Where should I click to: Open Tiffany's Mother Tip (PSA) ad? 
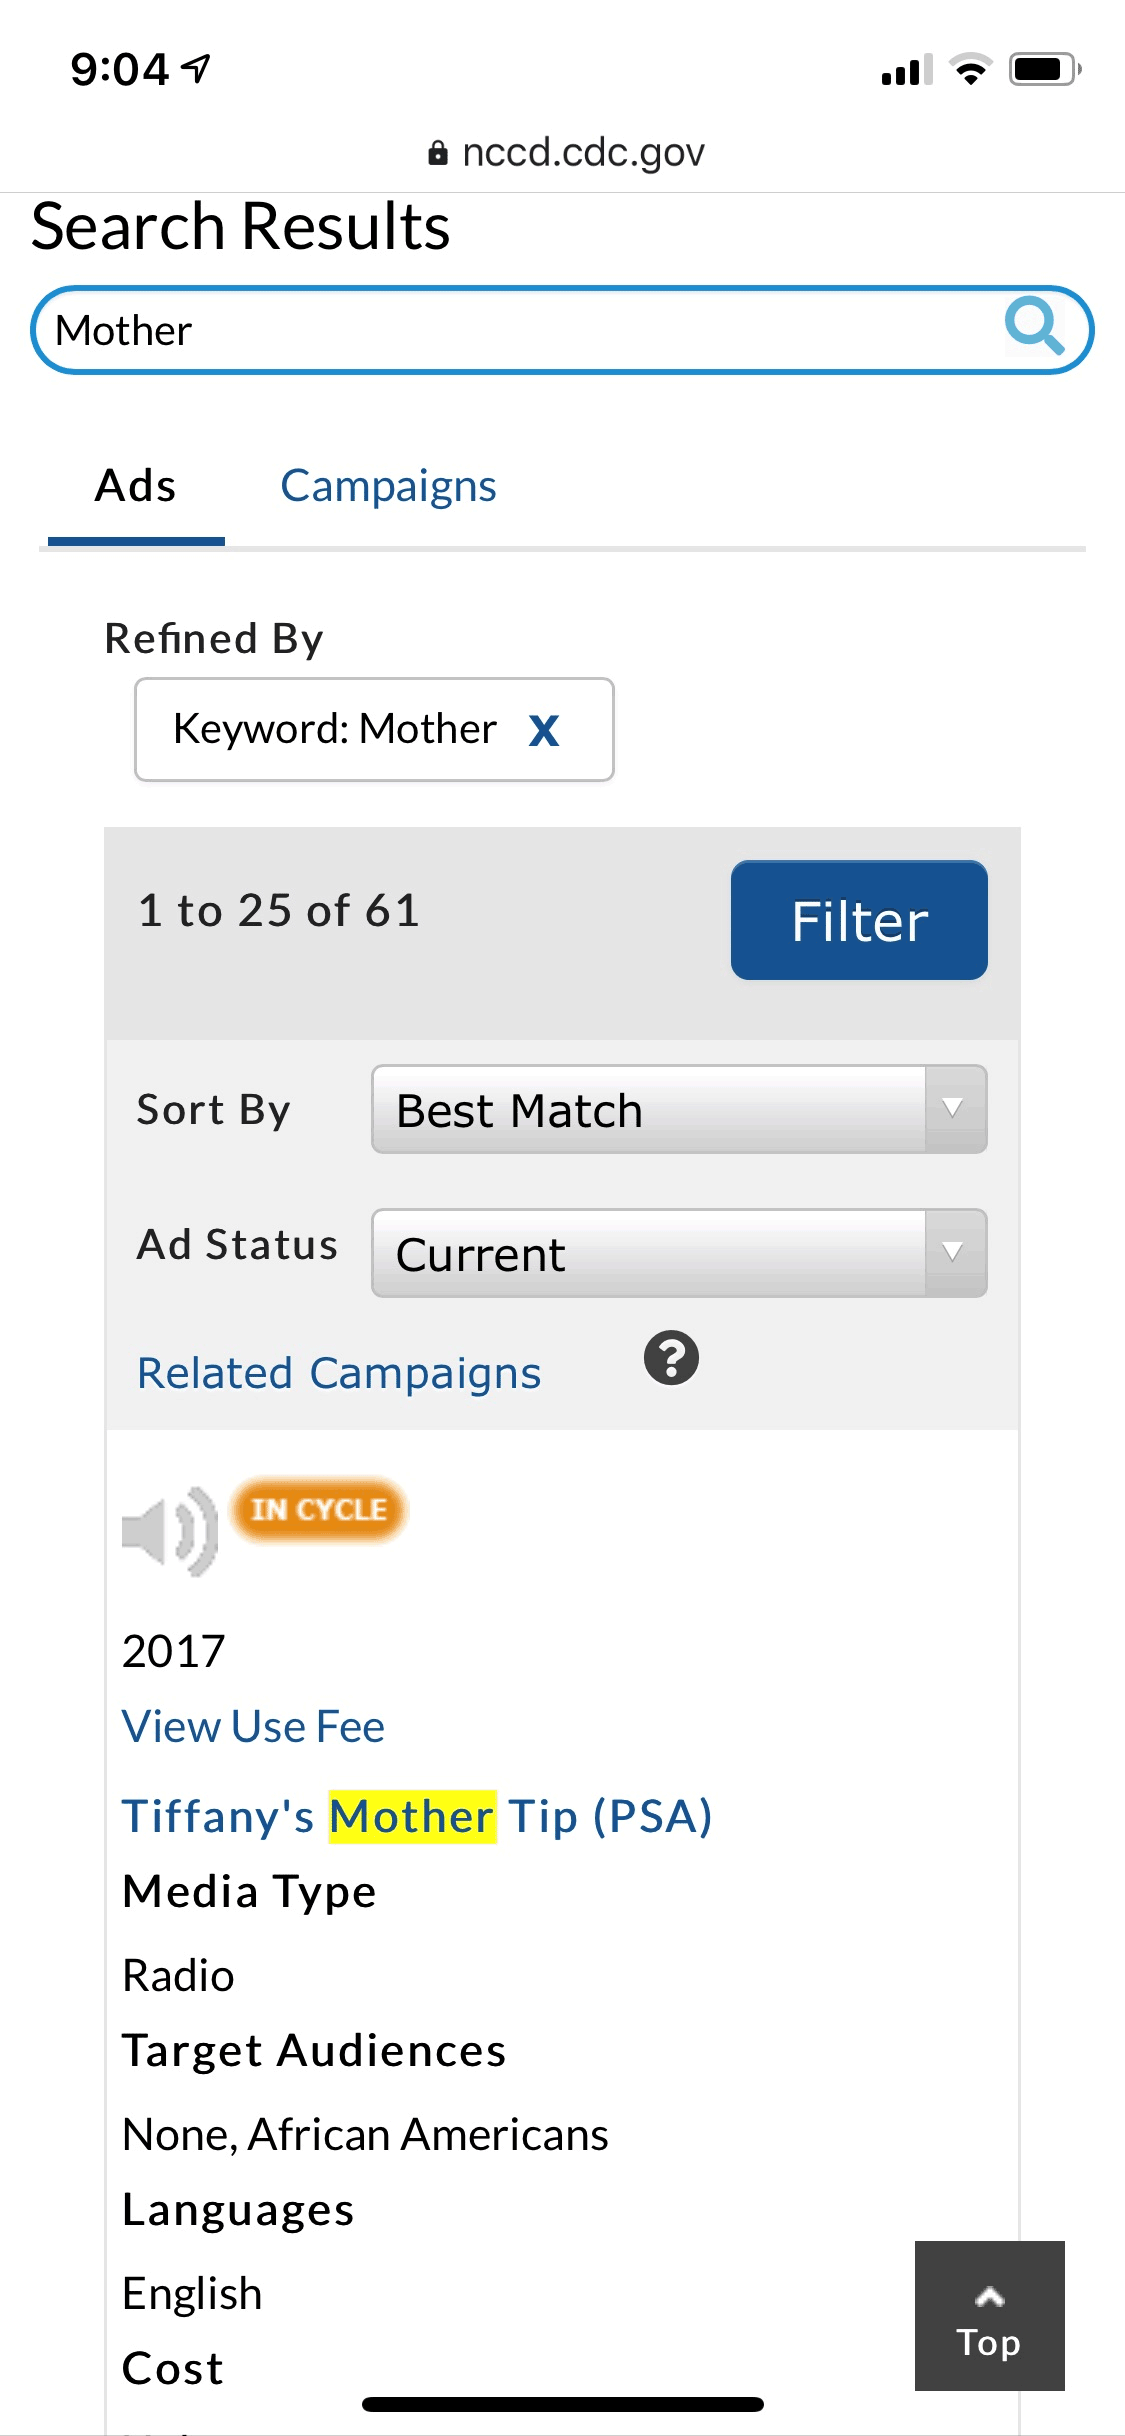[417, 1816]
